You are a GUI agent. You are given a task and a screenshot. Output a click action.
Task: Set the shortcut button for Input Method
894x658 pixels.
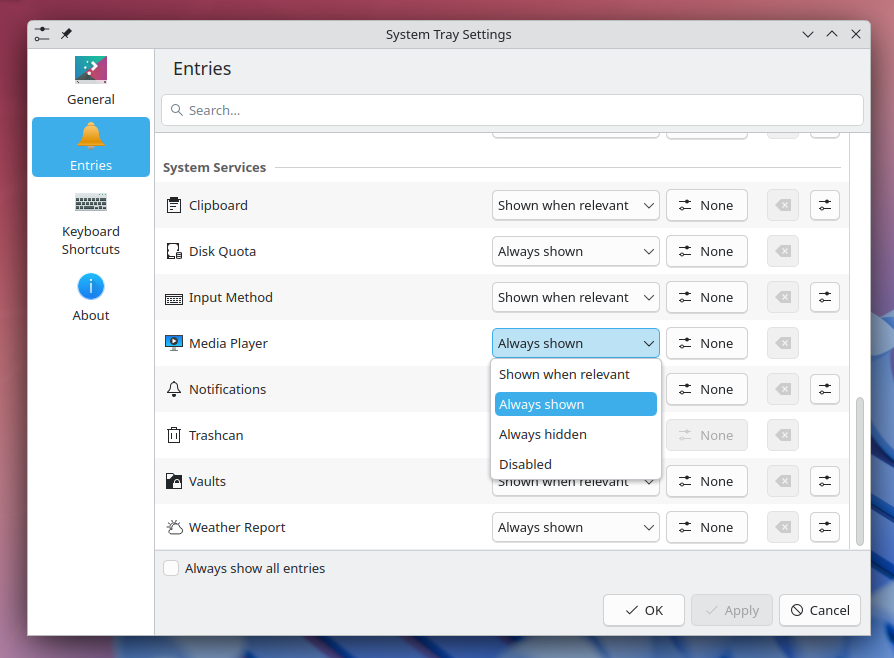pyautogui.click(x=707, y=298)
